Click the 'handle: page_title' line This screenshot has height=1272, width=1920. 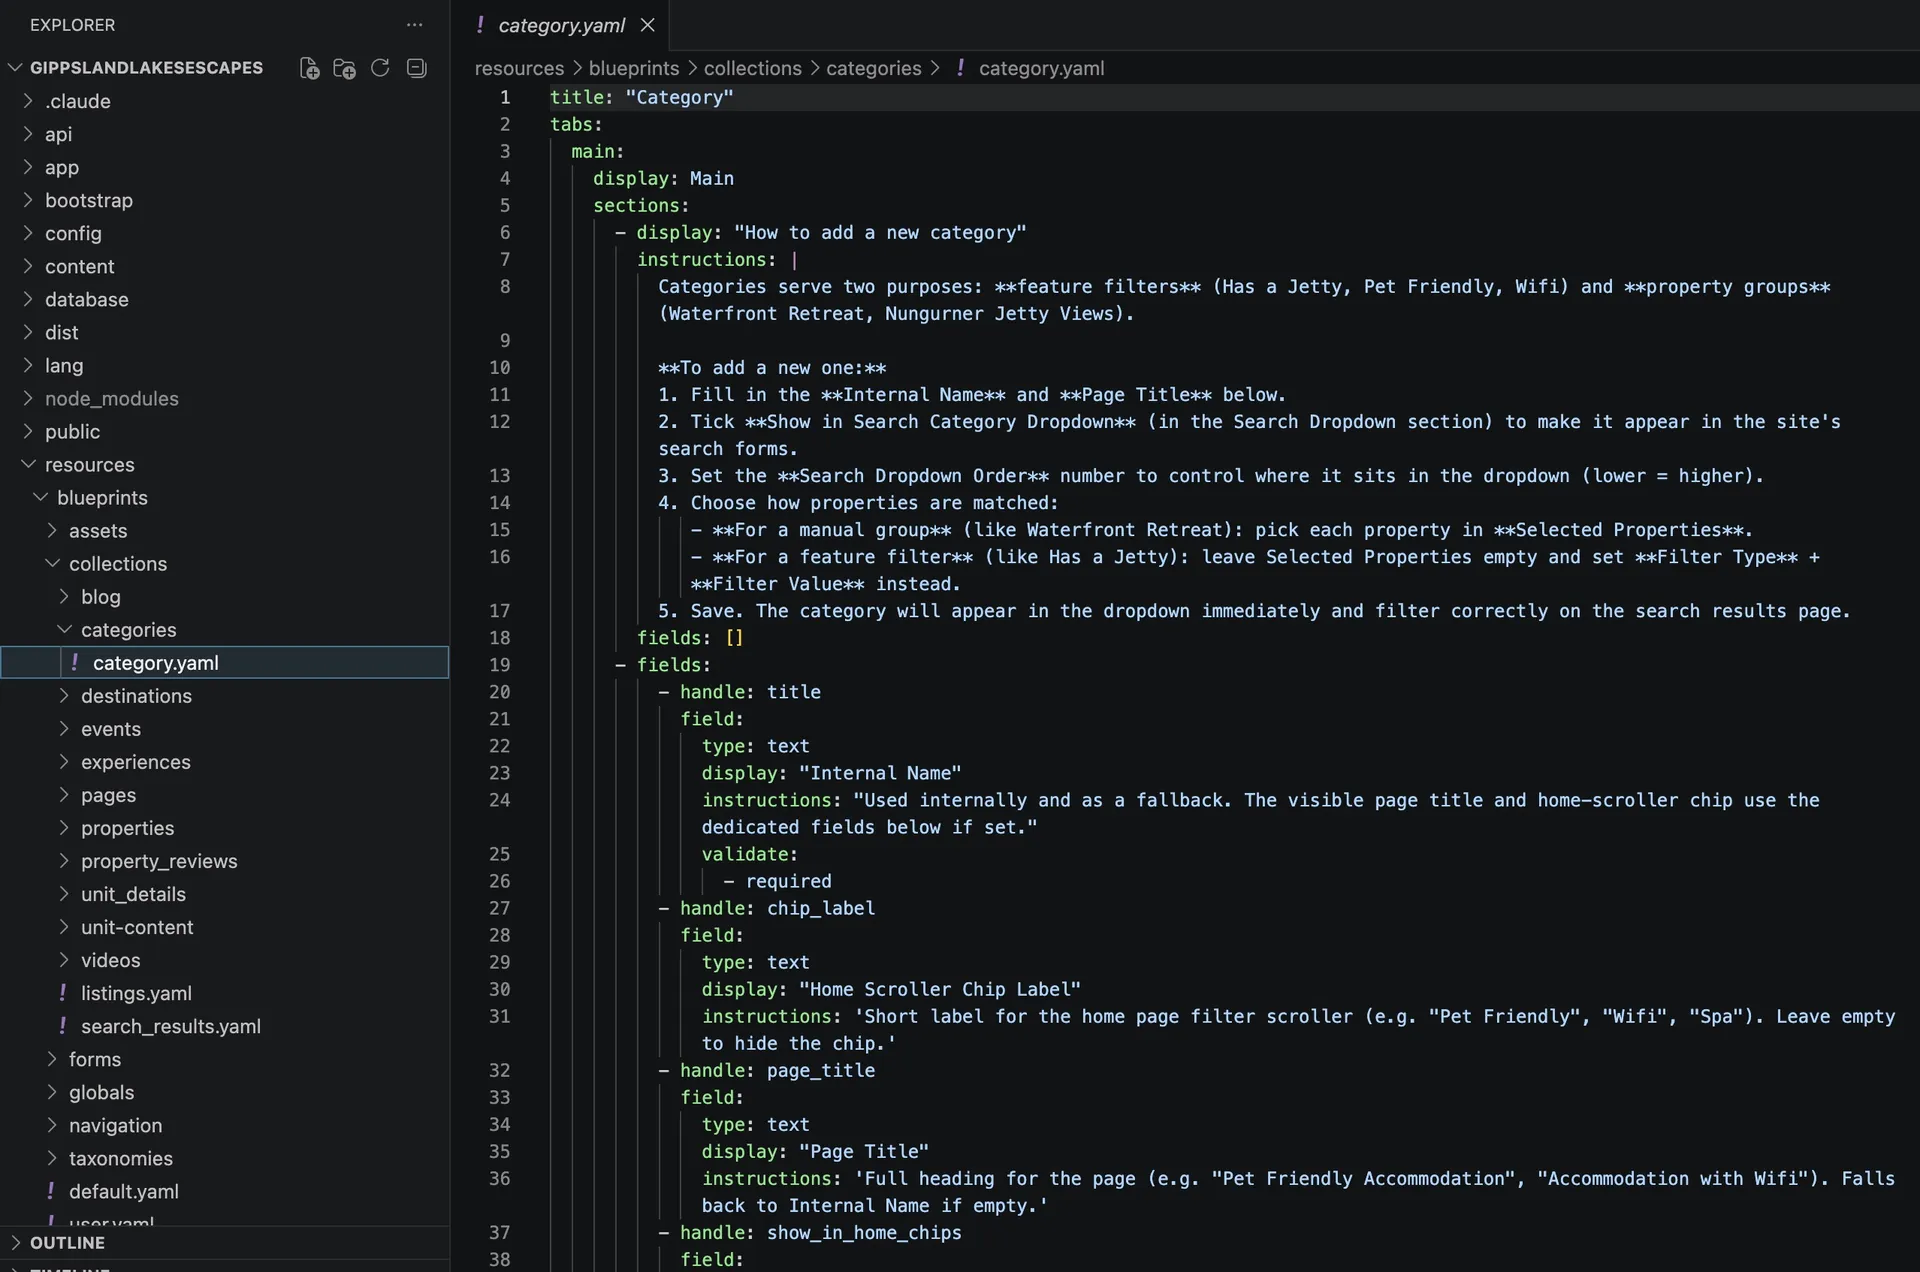coord(767,1070)
